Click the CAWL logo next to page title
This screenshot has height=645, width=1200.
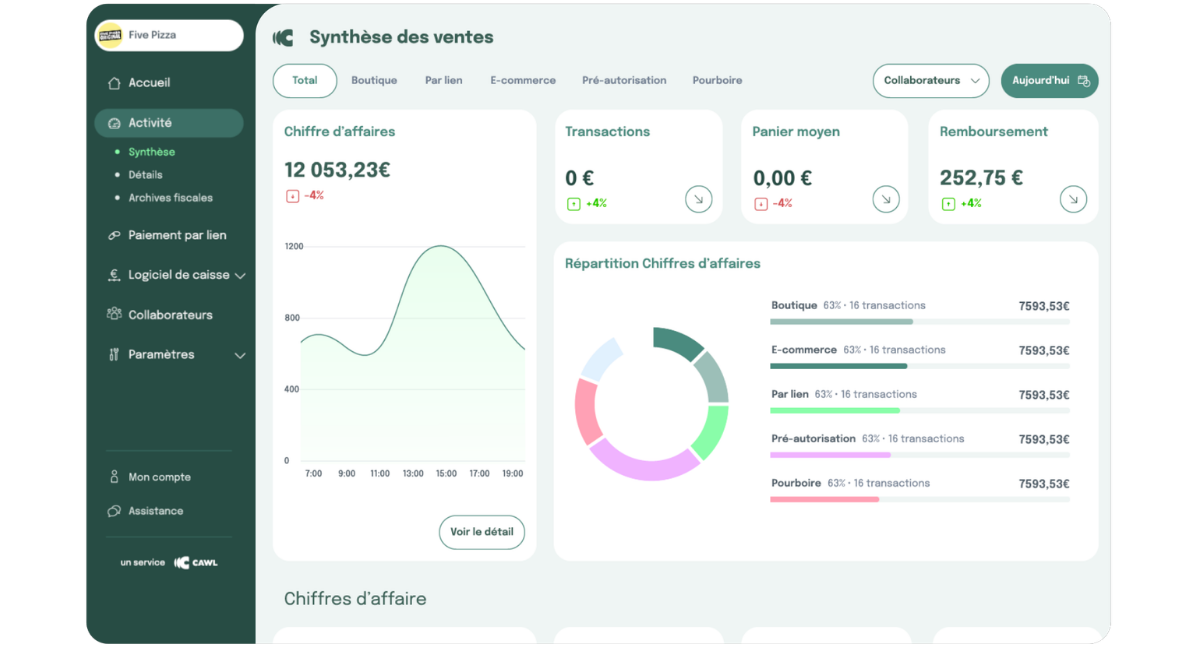(x=283, y=37)
